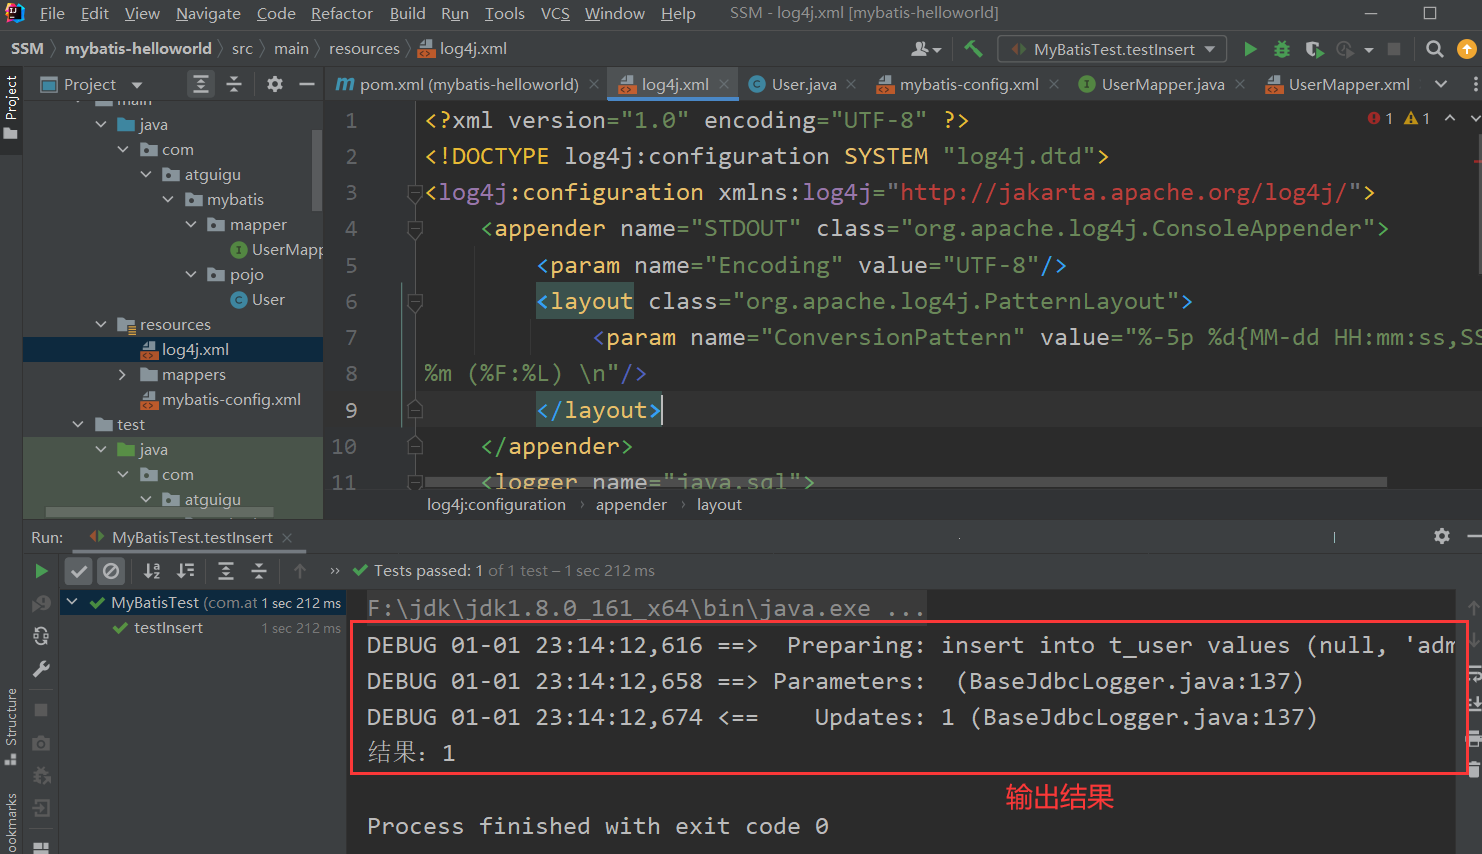Close MyBatisTest.testInsert run tab
Viewport: 1482px width, 854px height.
click(287, 537)
